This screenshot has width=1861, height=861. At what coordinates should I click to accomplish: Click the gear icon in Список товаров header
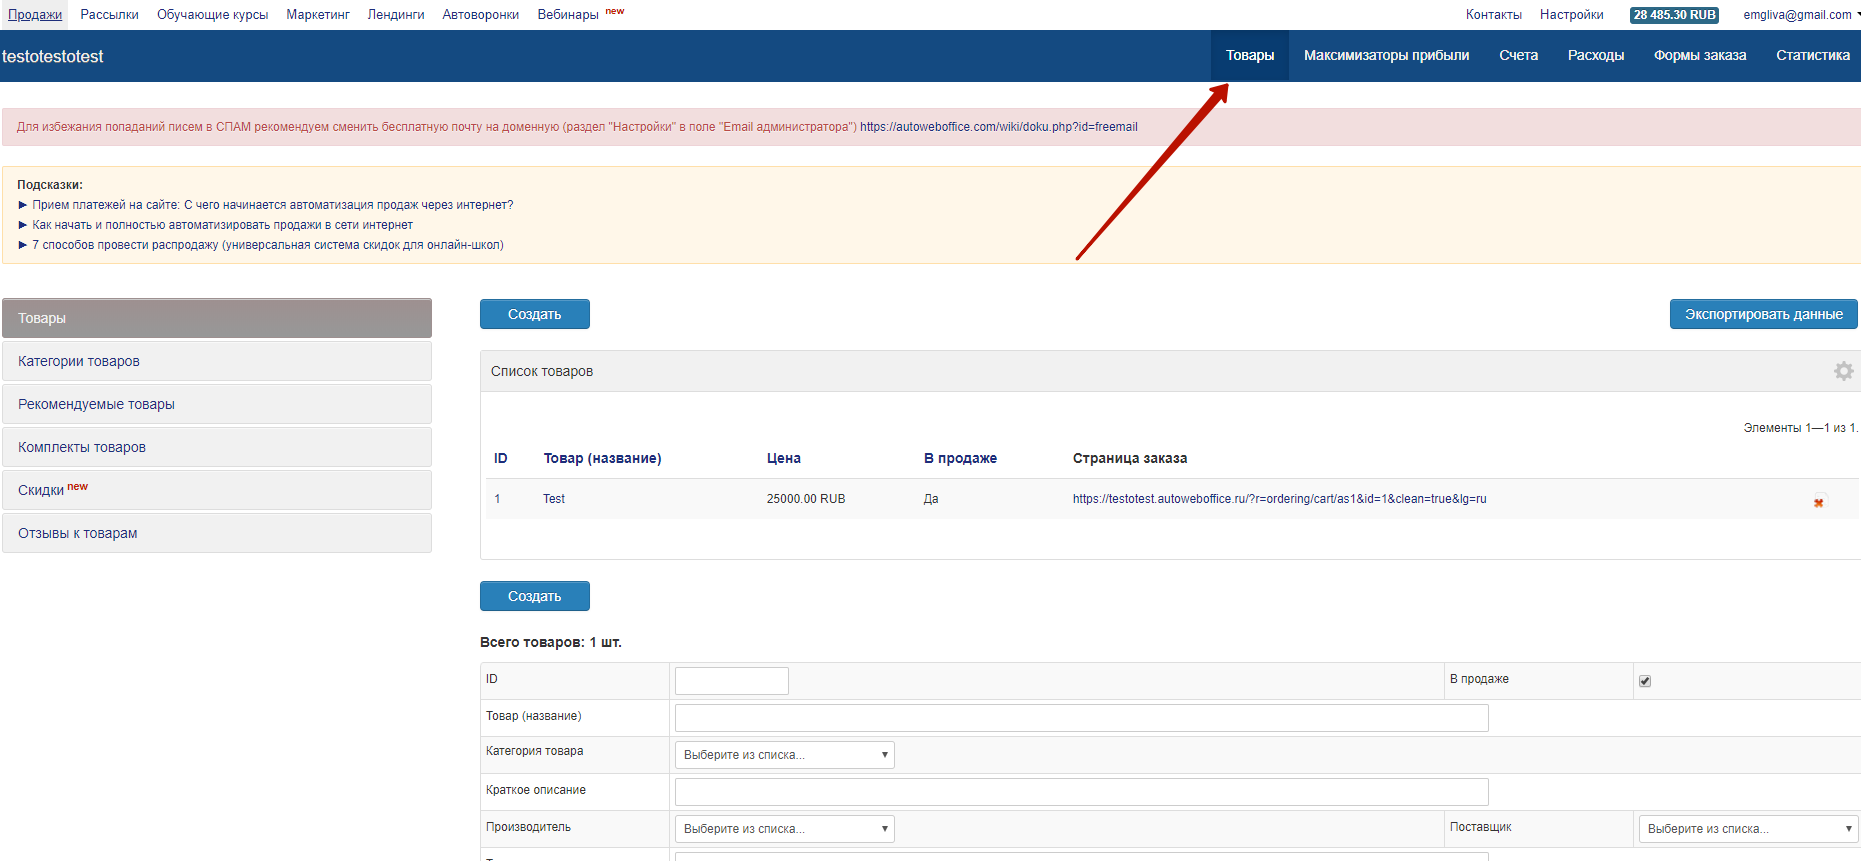click(1843, 371)
